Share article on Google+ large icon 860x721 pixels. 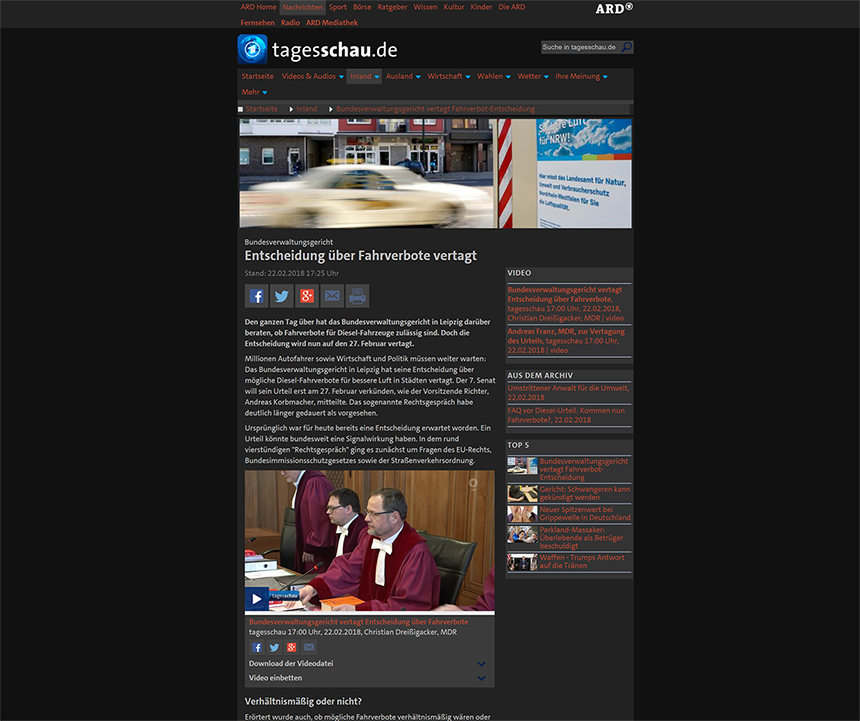(x=307, y=296)
